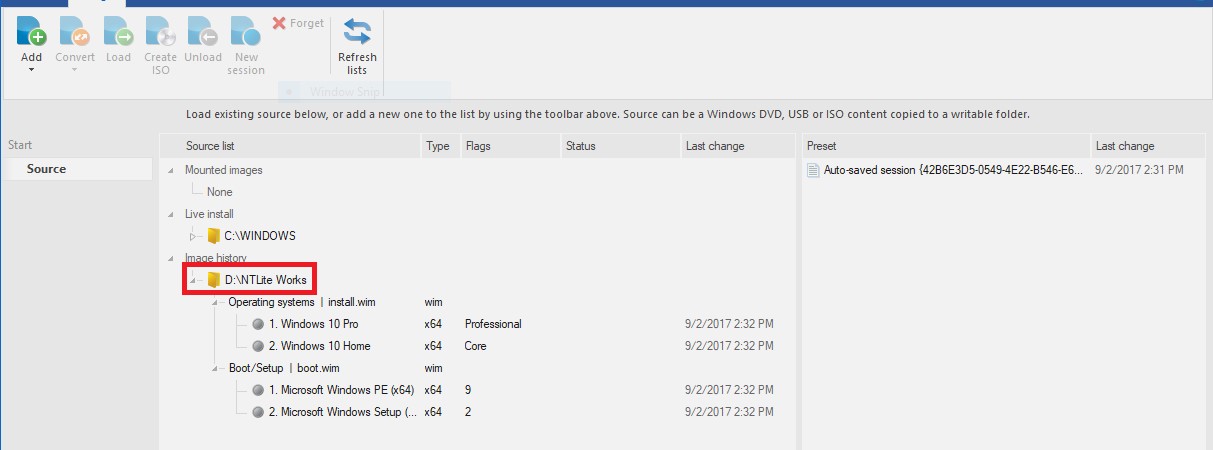Select 2. Microsoft Windows Setup entry
The width and height of the screenshot is (1213, 450).
coord(341,412)
